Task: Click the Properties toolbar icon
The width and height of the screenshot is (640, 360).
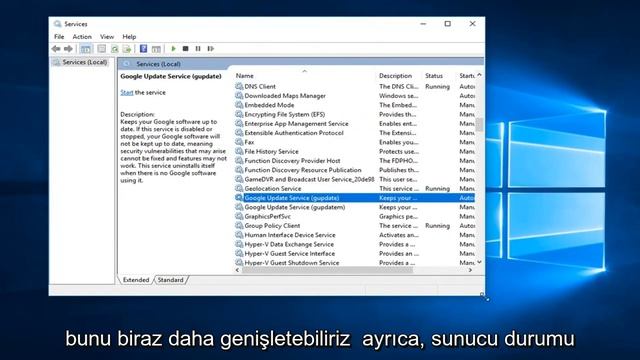Action: click(x=102, y=49)
